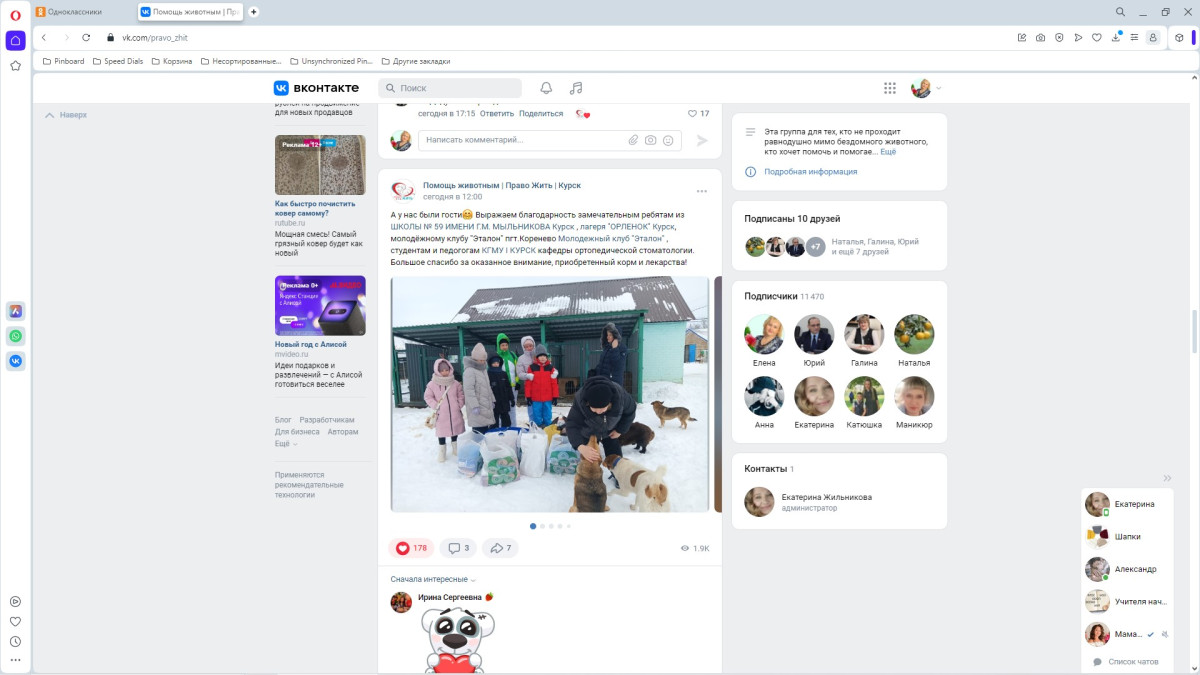The width and height of the screenshot is (1200, 675).
Task: Open the extensions cube icon
Action: pos(1179,37)
